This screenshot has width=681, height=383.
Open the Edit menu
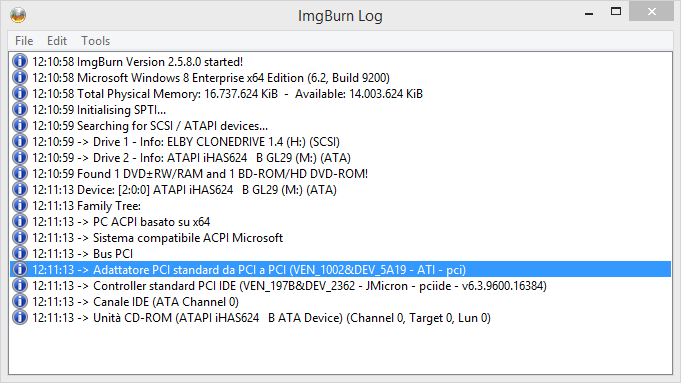[57, 41]
